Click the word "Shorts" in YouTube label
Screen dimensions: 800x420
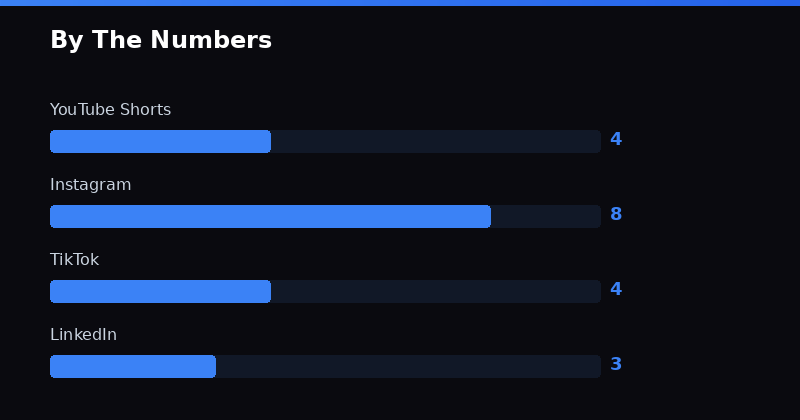[x=145, y=110]
